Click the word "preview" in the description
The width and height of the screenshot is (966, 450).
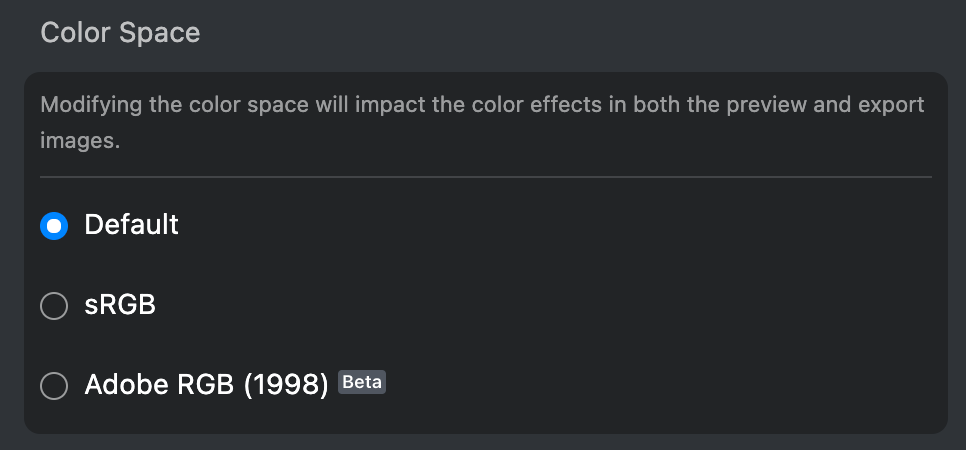(781, 105)
